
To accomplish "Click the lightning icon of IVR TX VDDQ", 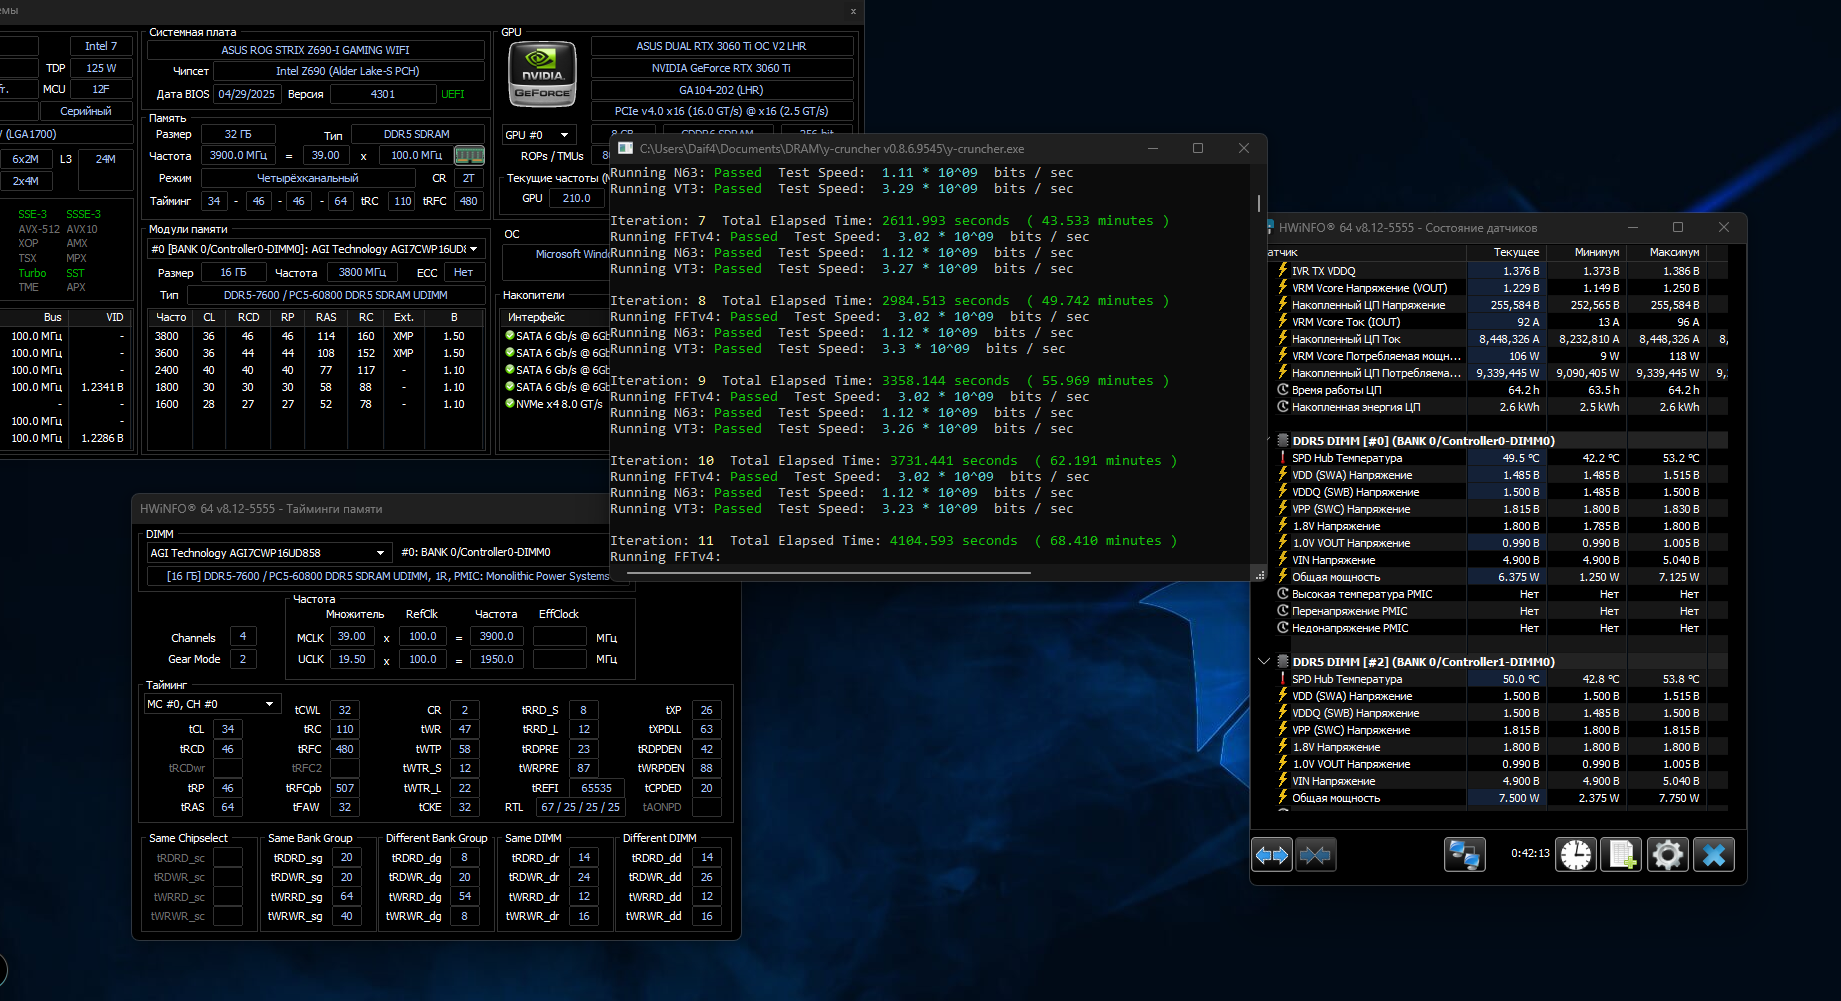I will coord(1283,271).
